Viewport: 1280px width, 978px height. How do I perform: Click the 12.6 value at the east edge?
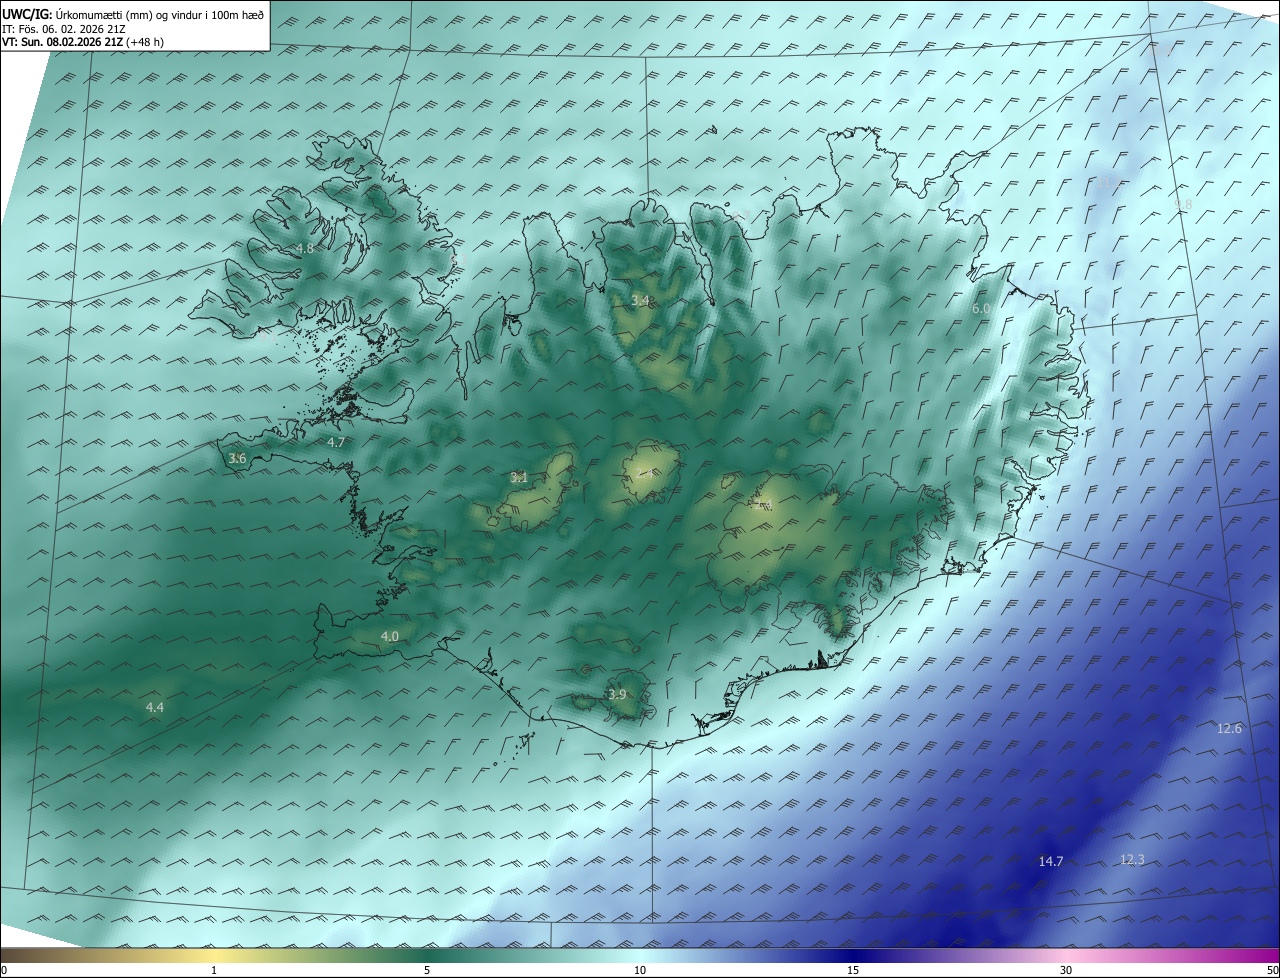click(1229, 728)
